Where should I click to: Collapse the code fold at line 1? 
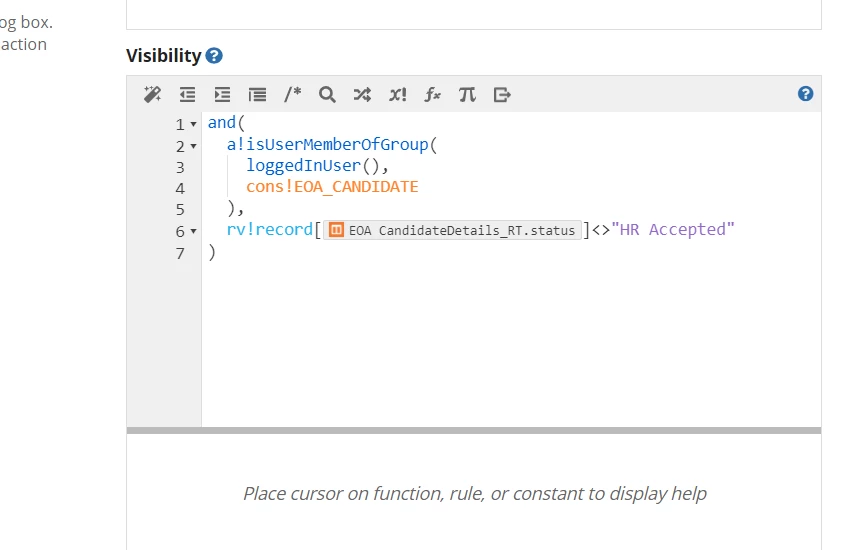tap(194, 124)
